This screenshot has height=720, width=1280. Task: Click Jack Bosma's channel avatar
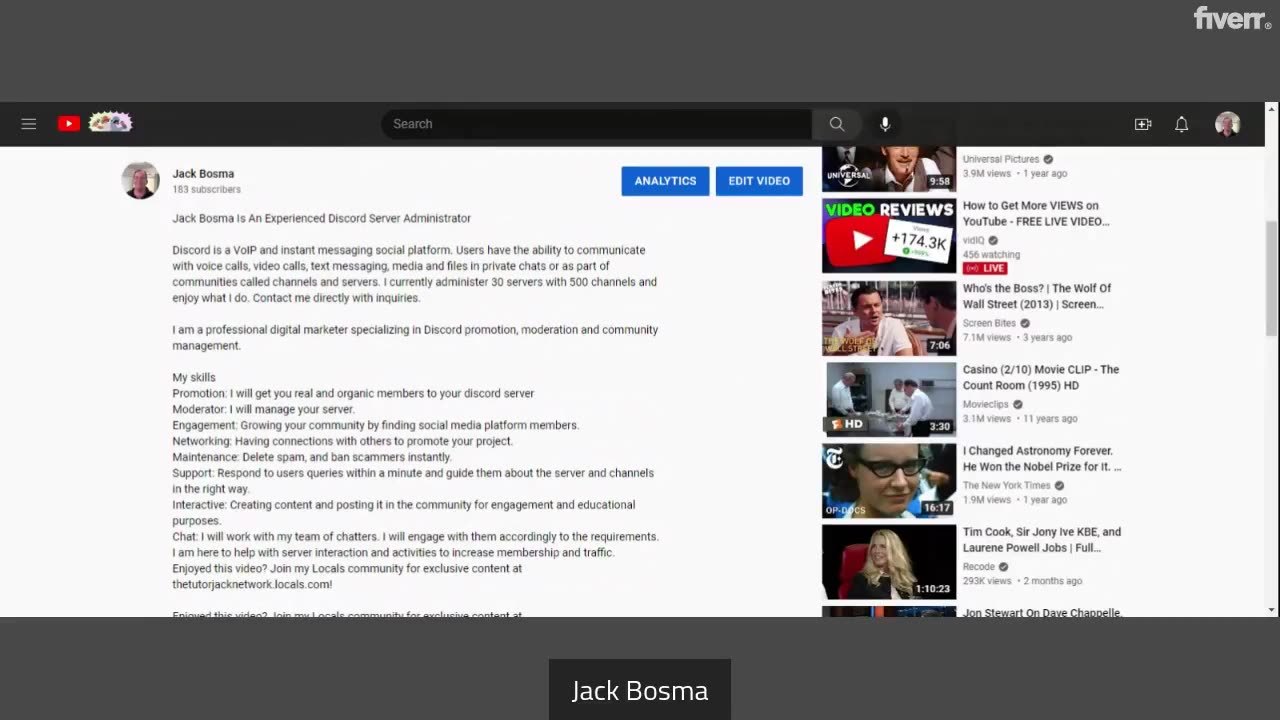(141, 181)
